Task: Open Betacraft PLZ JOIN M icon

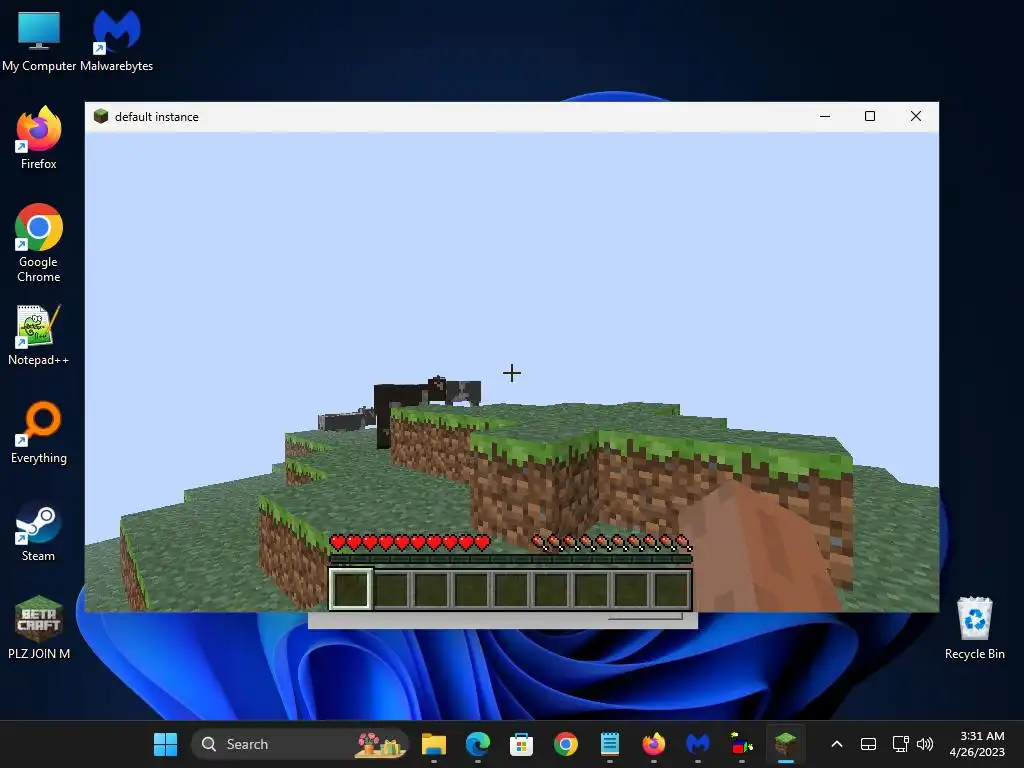Action: pyautogui.click(x=39, y=628)
